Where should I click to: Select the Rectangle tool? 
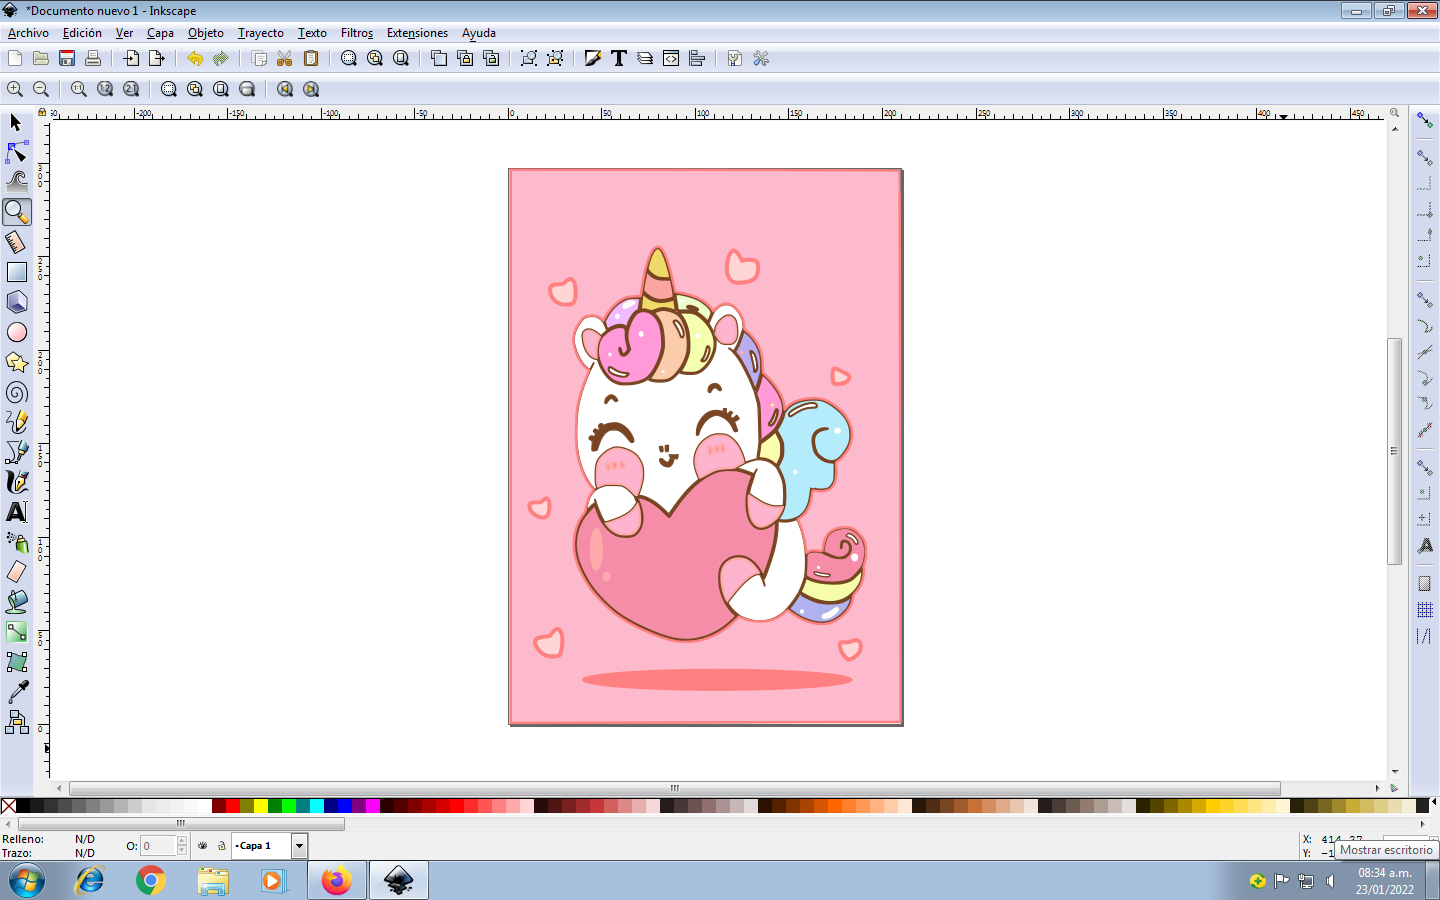point(17,272)
